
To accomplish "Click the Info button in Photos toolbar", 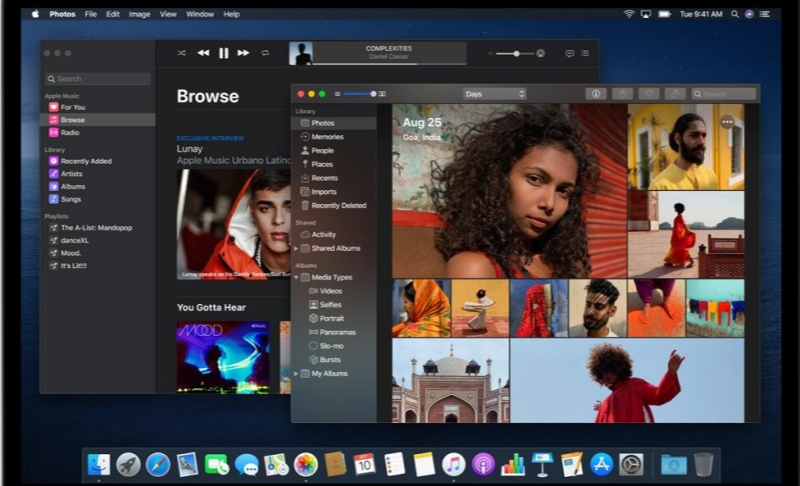I will (595, 94).
